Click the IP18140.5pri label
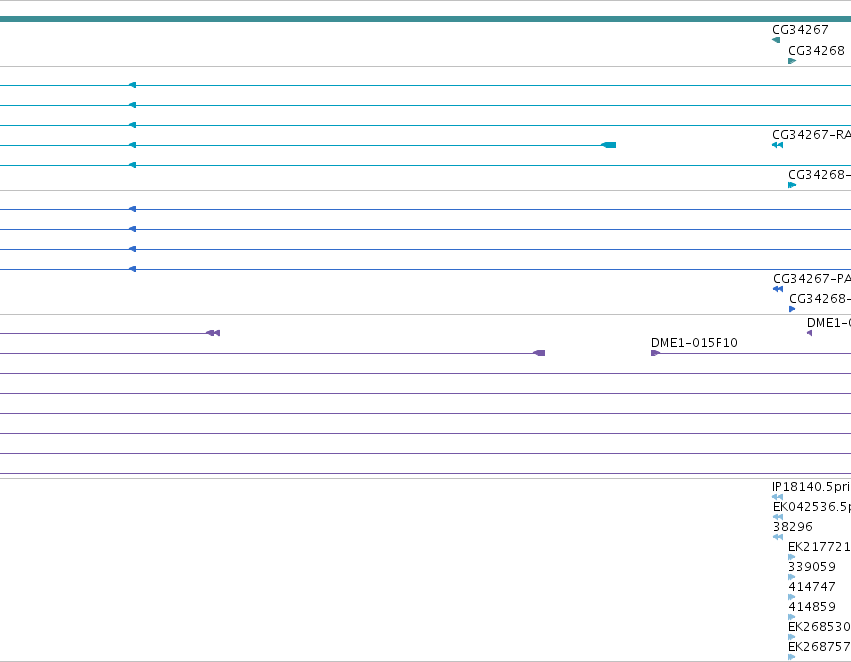 811,486
